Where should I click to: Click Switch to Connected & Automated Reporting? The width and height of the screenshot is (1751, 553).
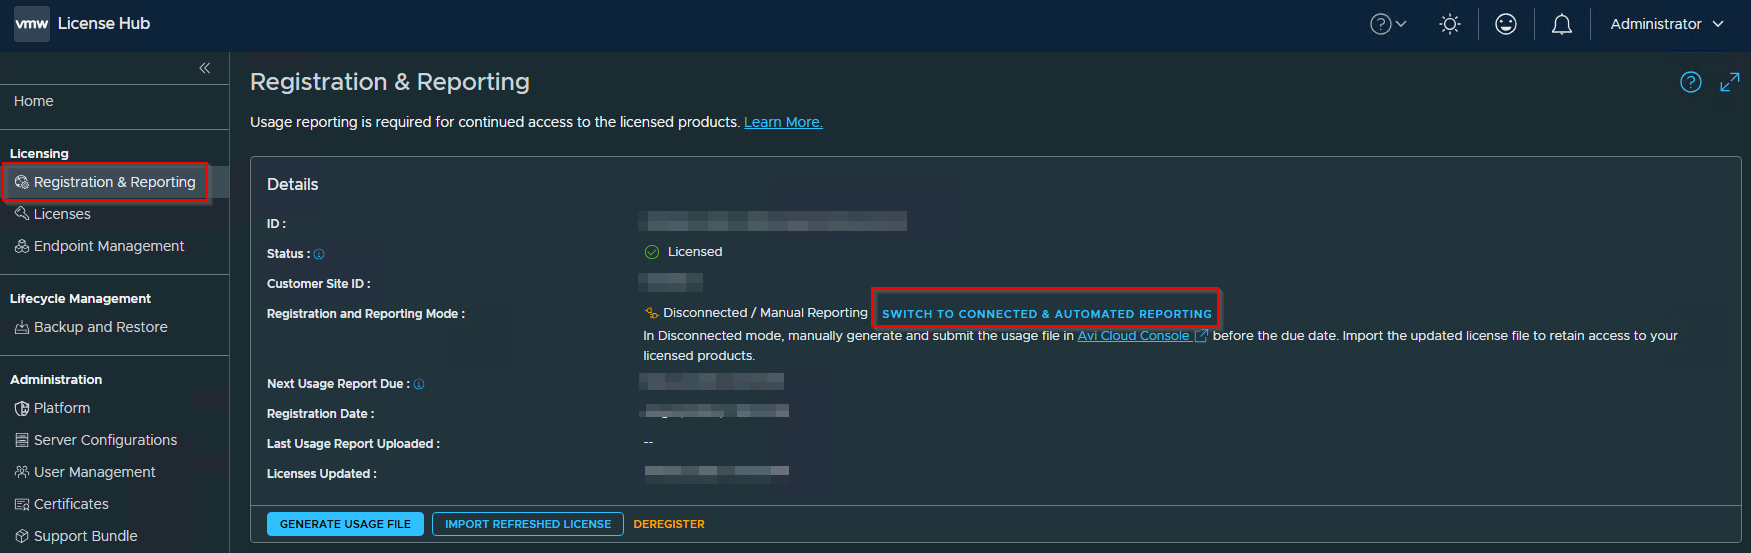(x=1047, y=314)
